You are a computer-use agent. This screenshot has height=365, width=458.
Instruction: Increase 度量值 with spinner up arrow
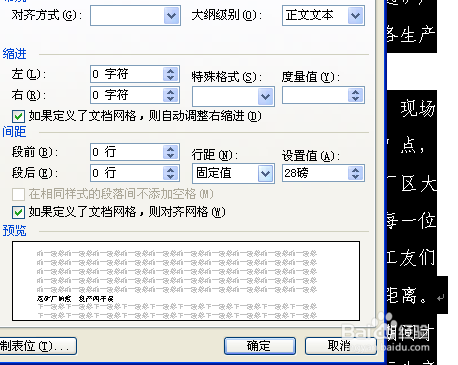pyautogui.click(x=356, y=92)
